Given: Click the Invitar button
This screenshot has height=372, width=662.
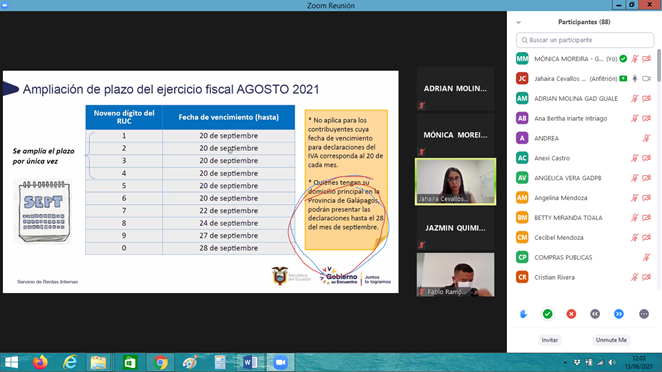Looking at the screenshot, I should point(550,340).
